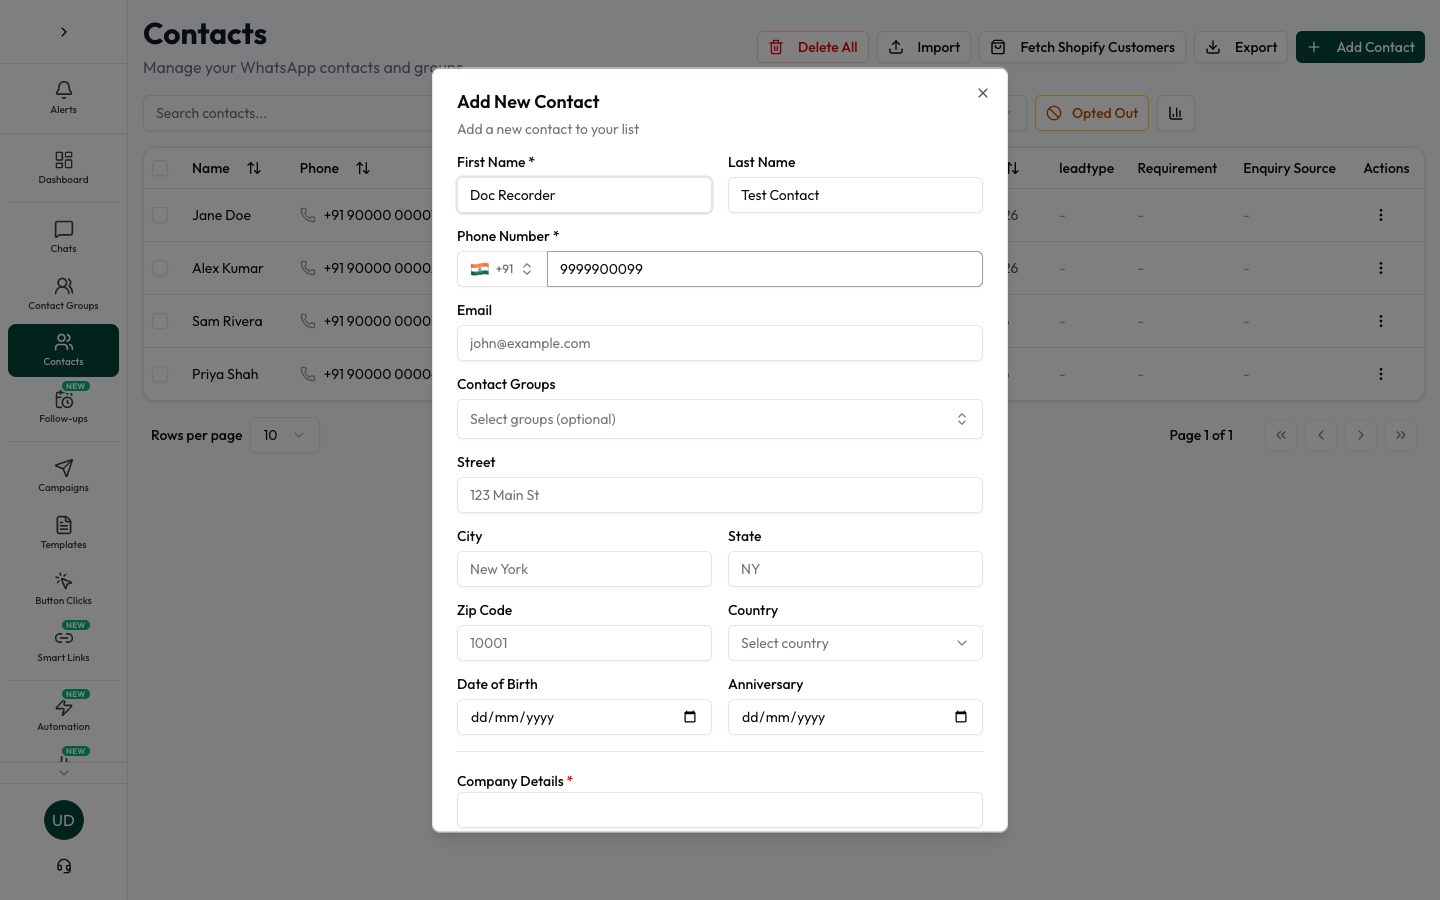Open the +91 country code selector
1440x900 pixels.
click(x=502, y=269)
